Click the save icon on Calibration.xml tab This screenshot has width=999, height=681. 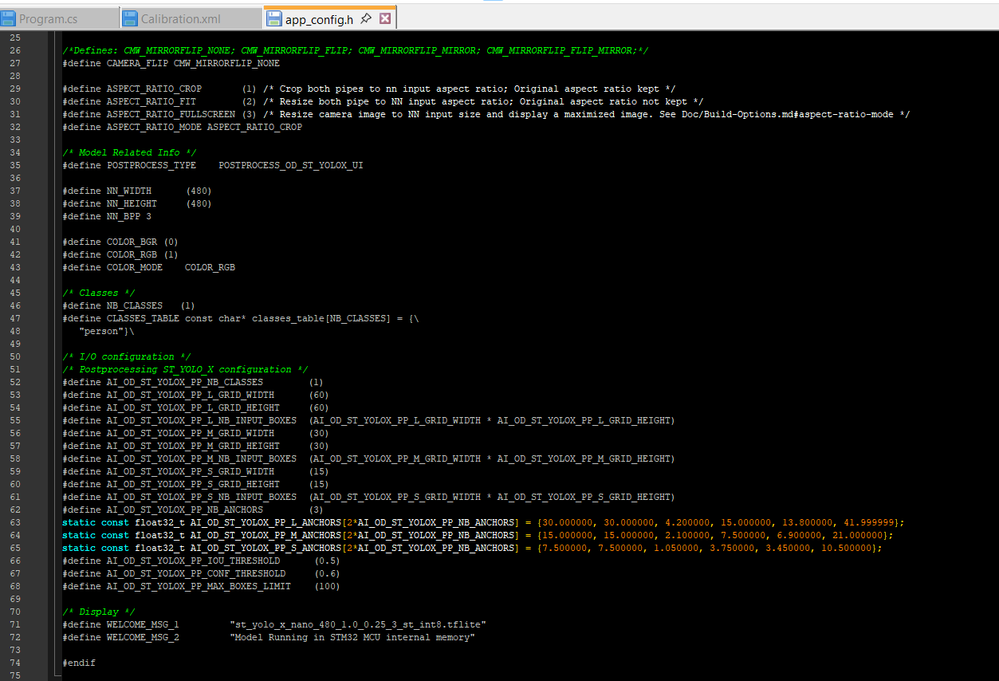(130, 18)
